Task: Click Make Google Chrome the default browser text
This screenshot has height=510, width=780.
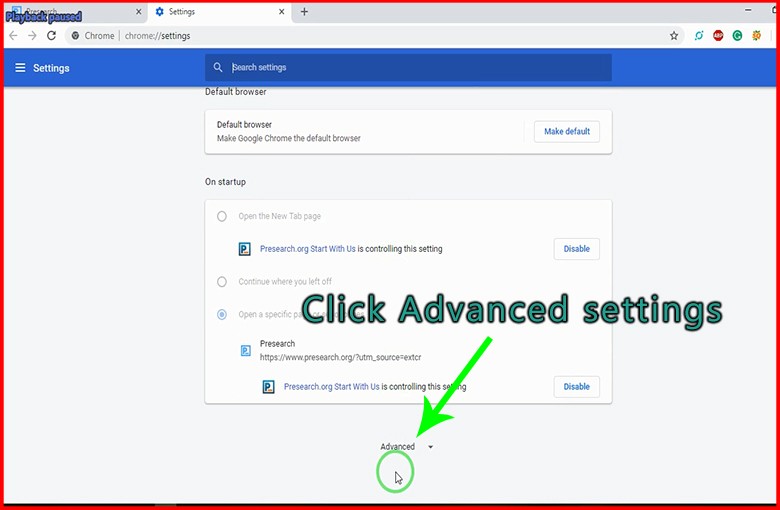Action: 289,138
